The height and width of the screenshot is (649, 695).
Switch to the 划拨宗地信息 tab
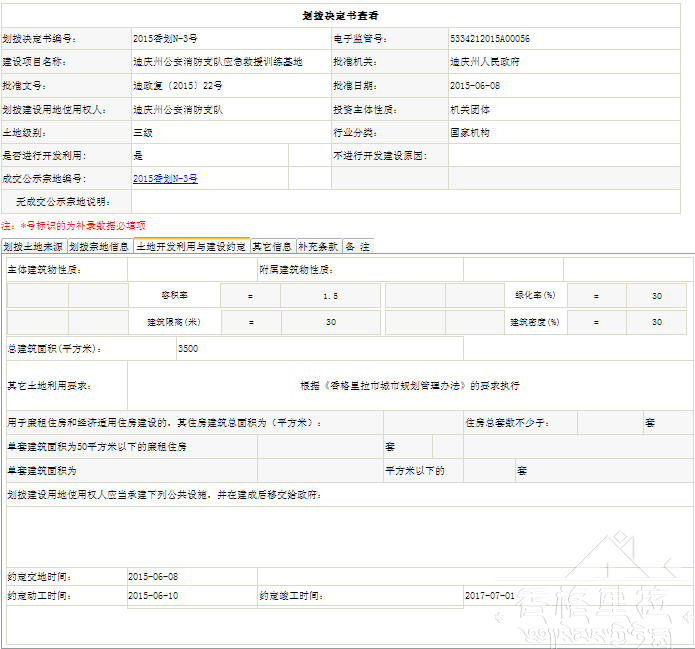click(x=99, y=246)
